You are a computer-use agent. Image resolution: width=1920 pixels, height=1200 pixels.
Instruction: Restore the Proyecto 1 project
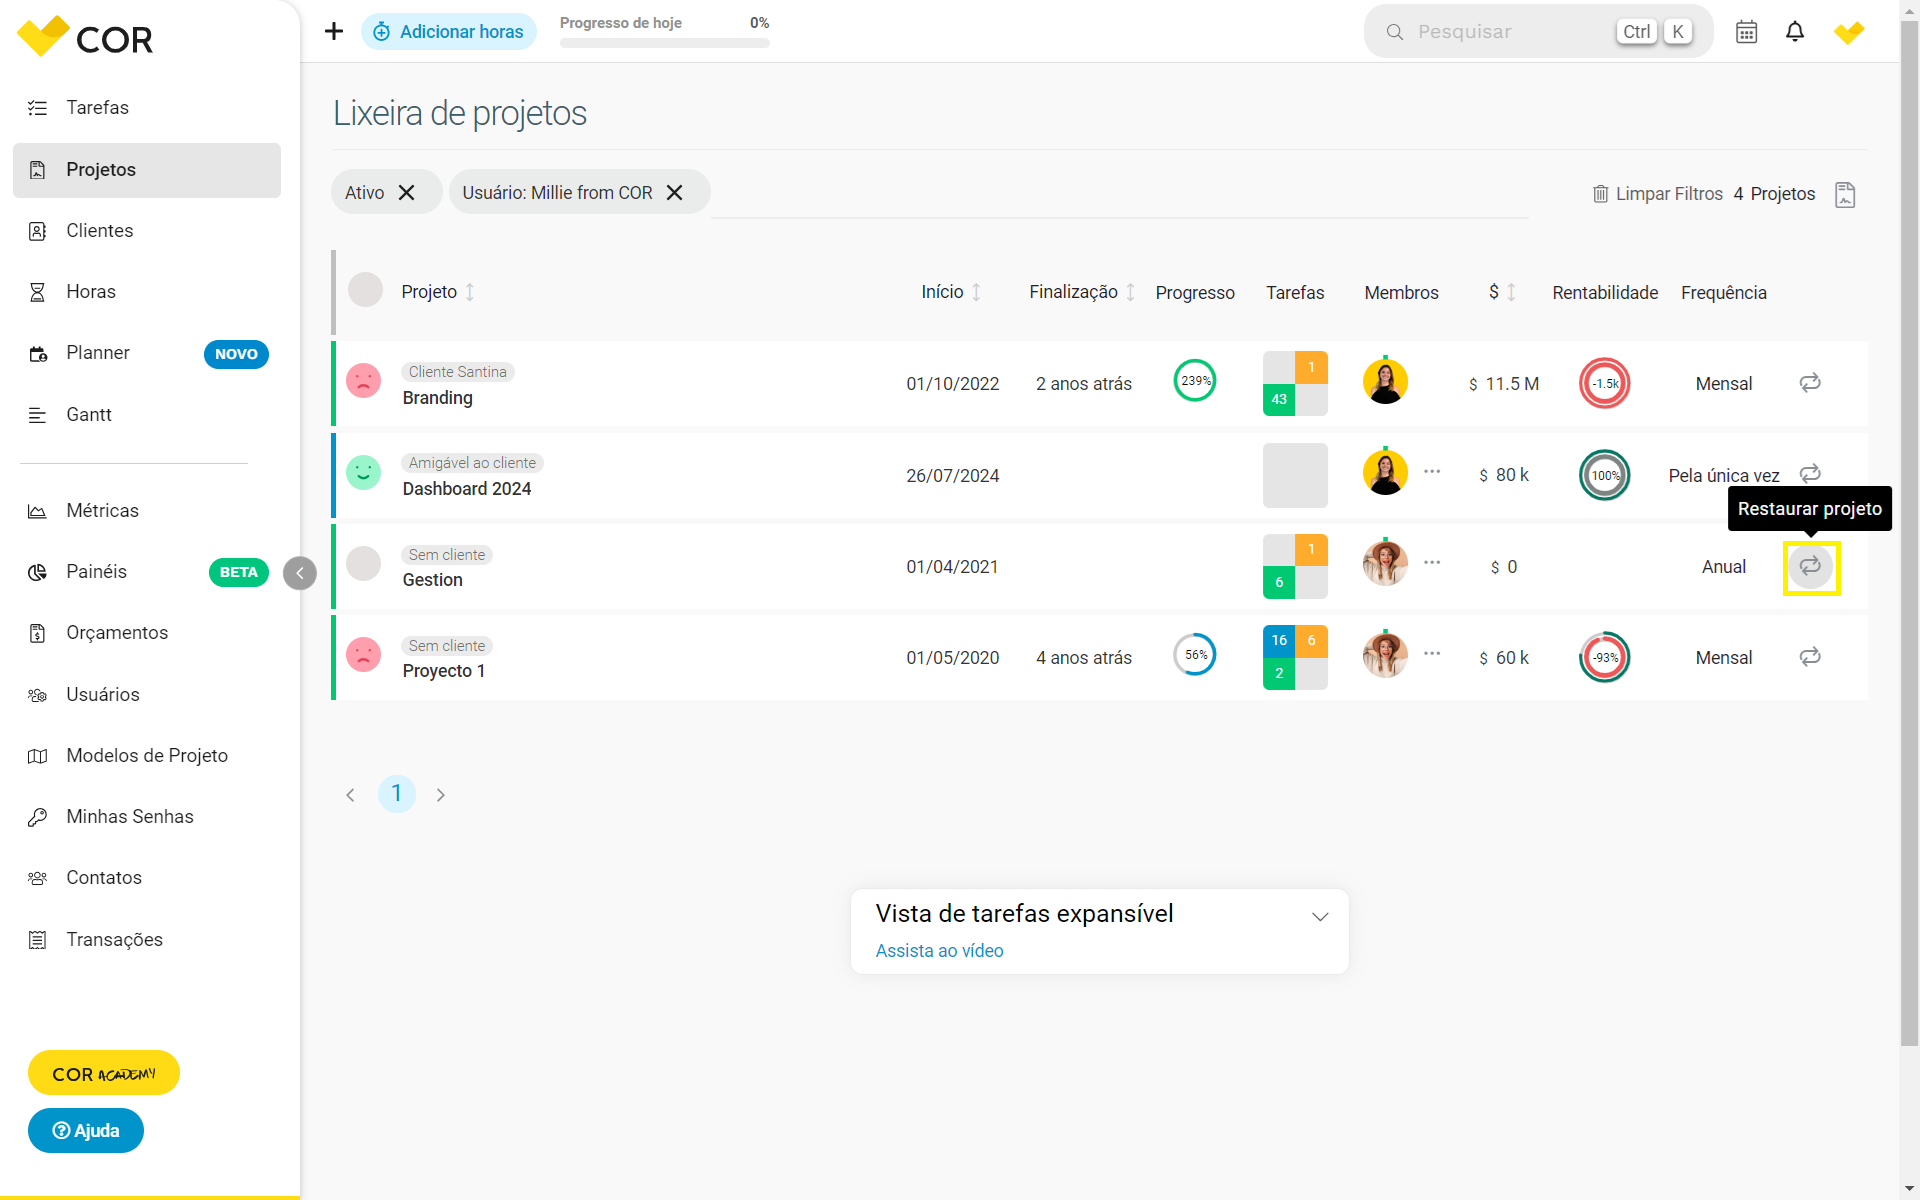[x=1810, y=657]
